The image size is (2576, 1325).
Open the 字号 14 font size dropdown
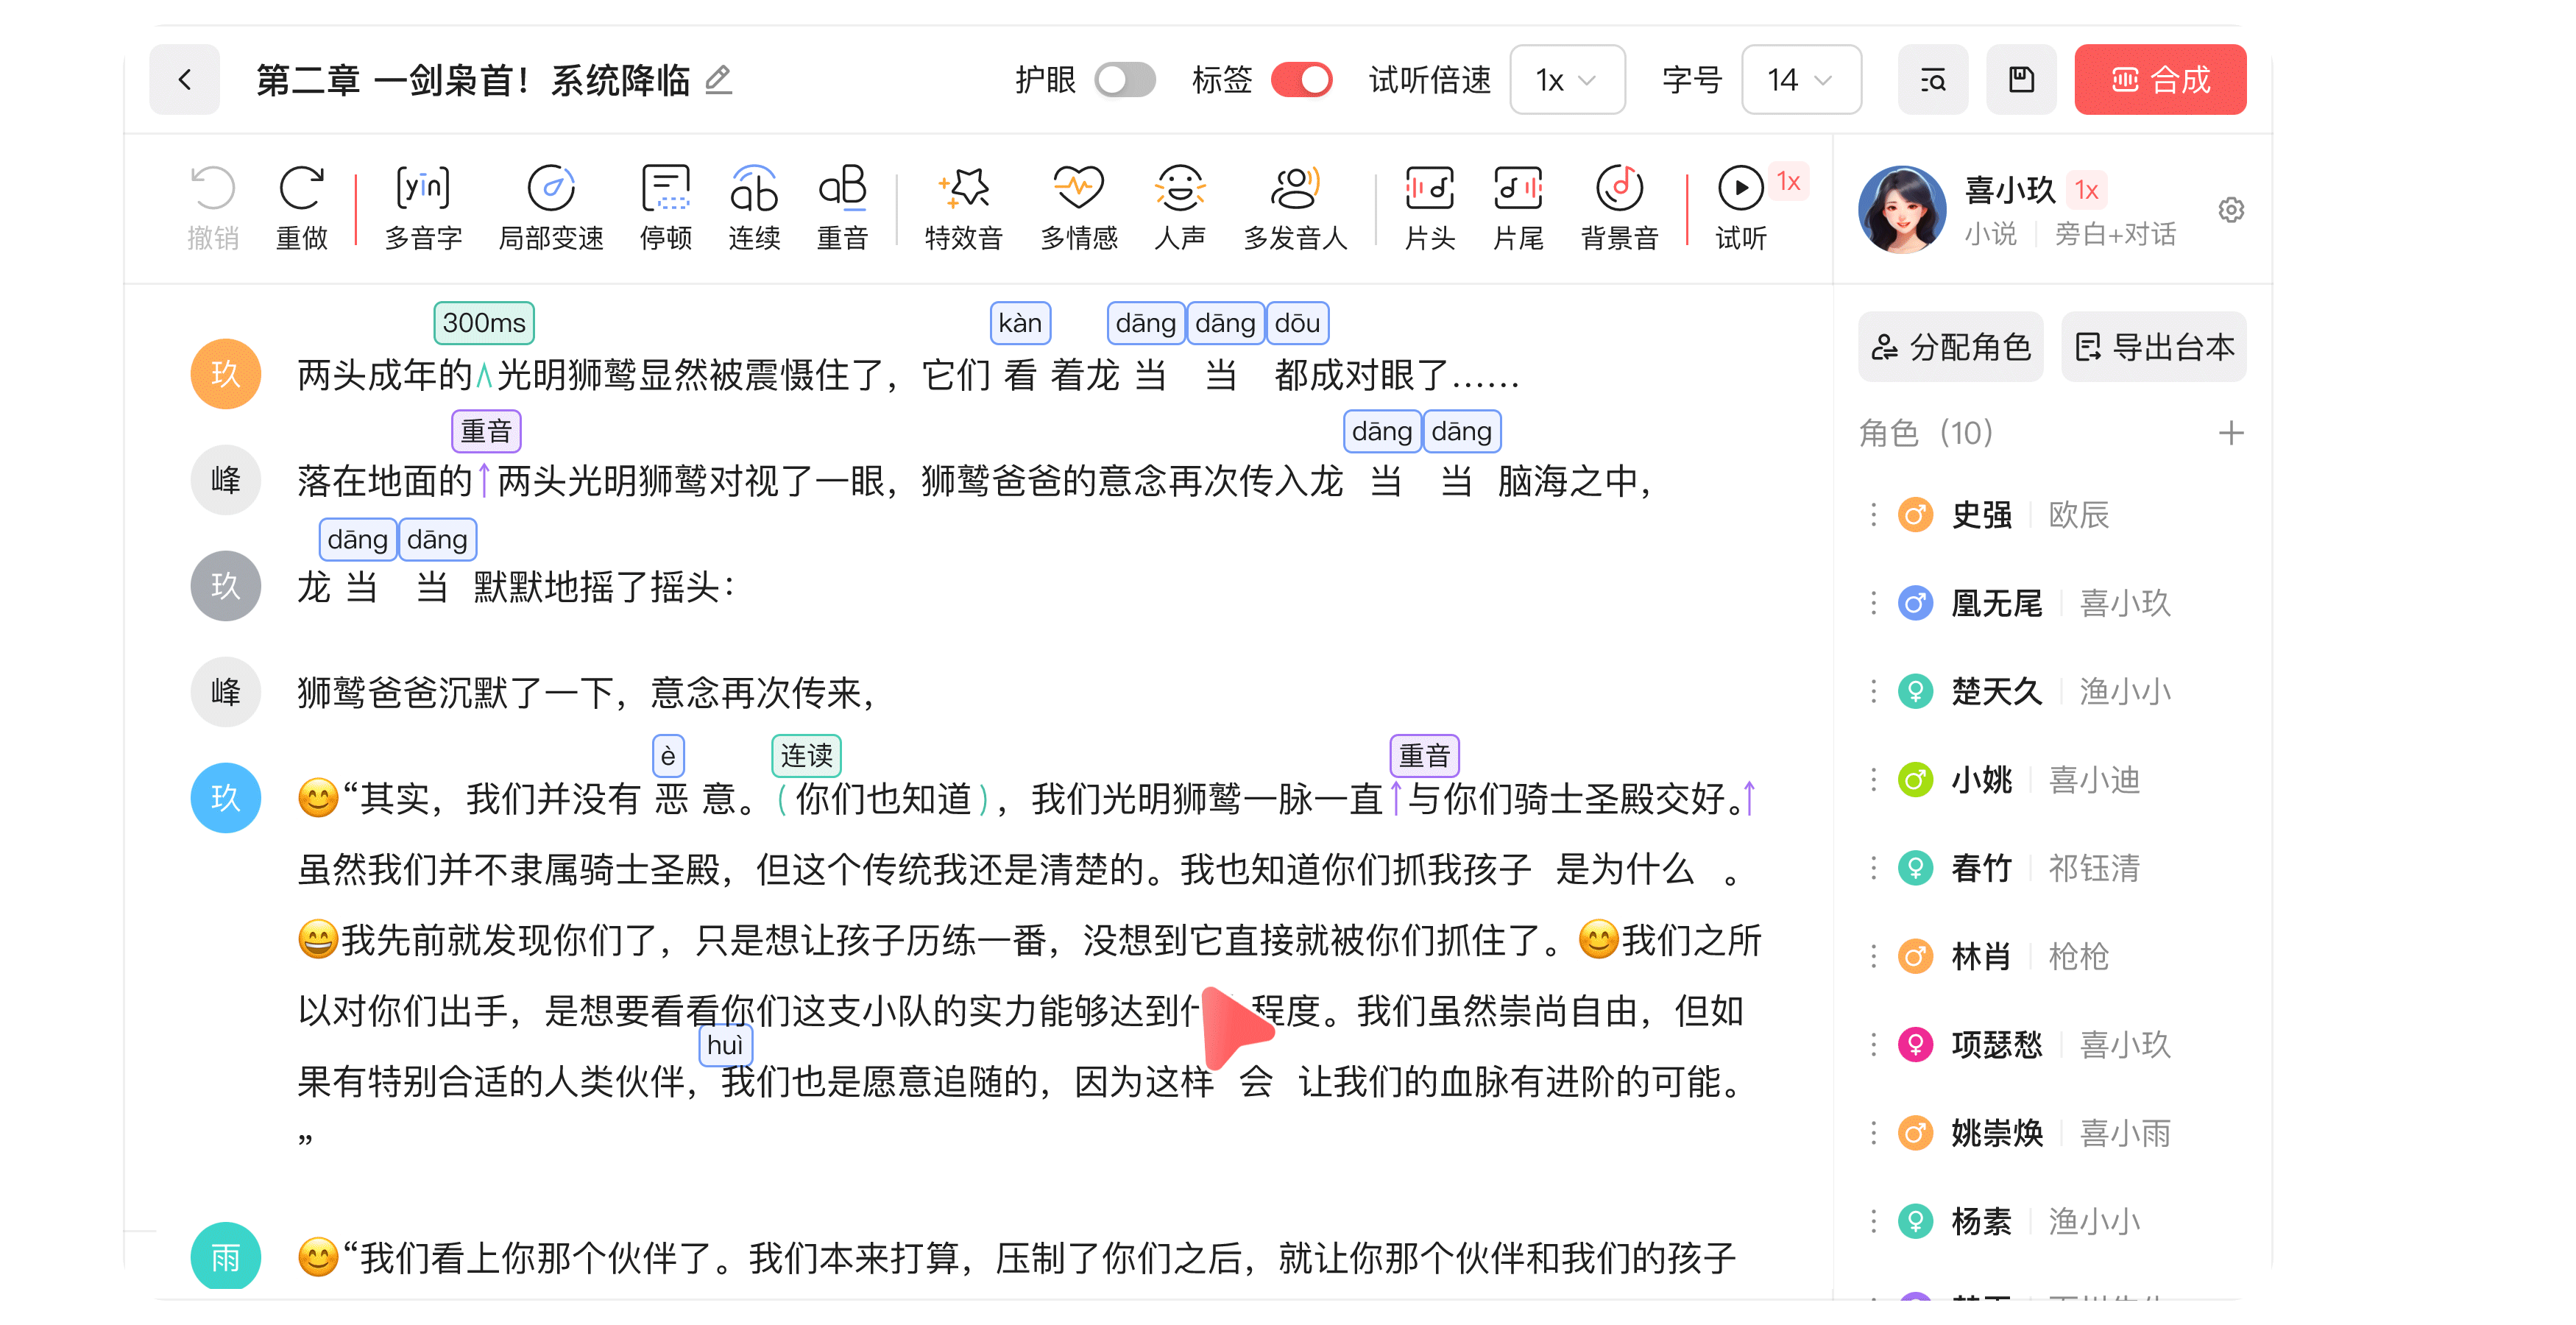tap(1800, 79)
